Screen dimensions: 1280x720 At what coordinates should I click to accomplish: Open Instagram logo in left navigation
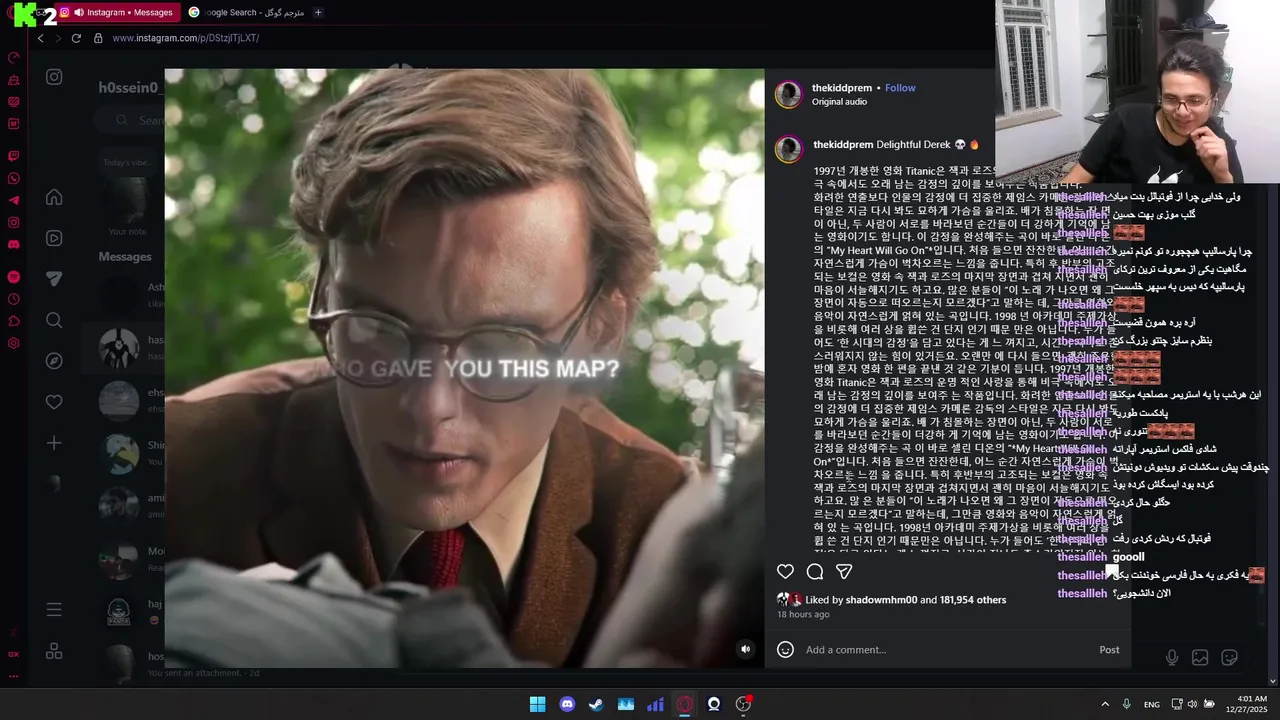click(54, 77)
